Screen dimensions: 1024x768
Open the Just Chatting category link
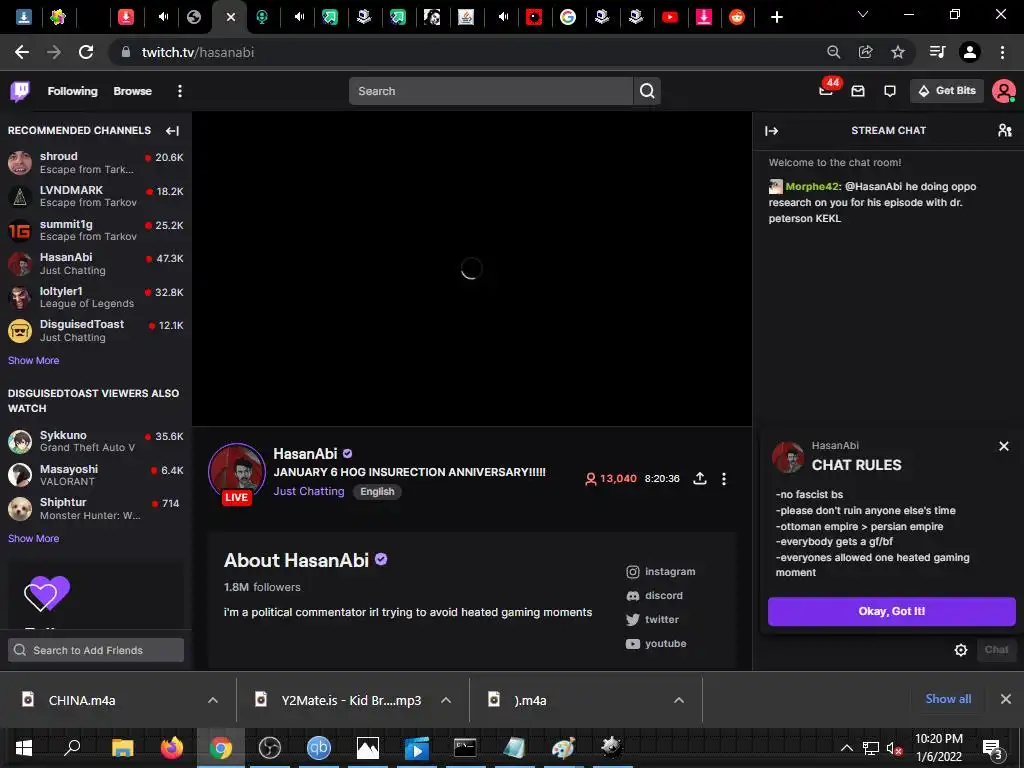(x=309, y=491)
